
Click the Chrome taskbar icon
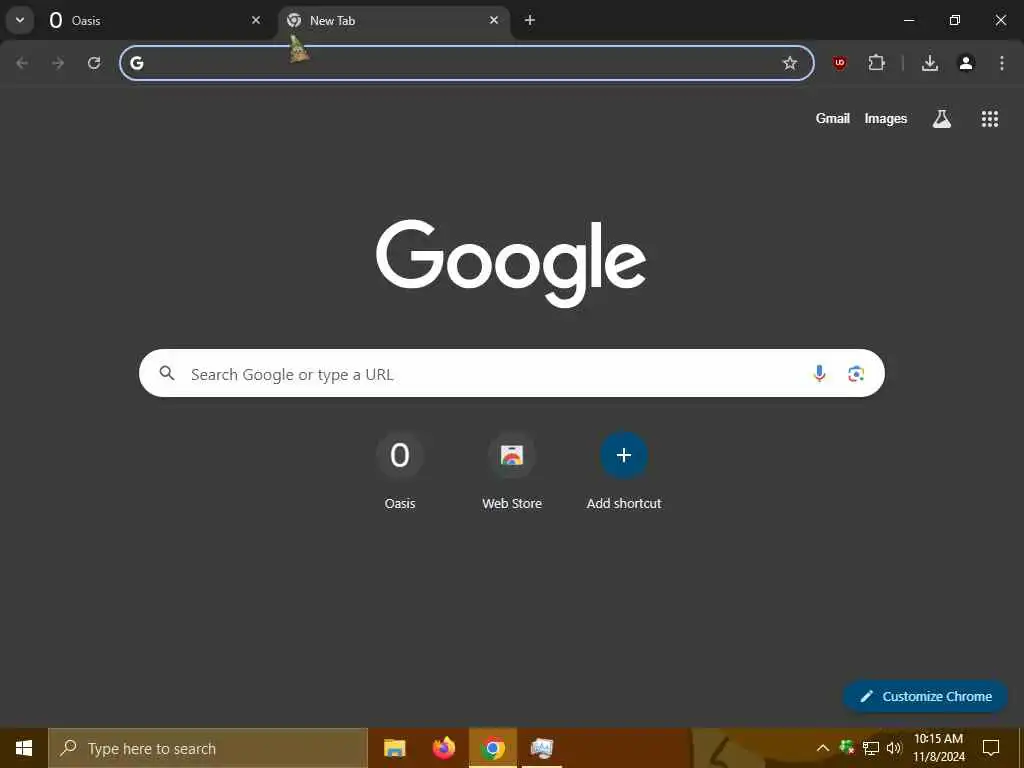click(493, 748)
